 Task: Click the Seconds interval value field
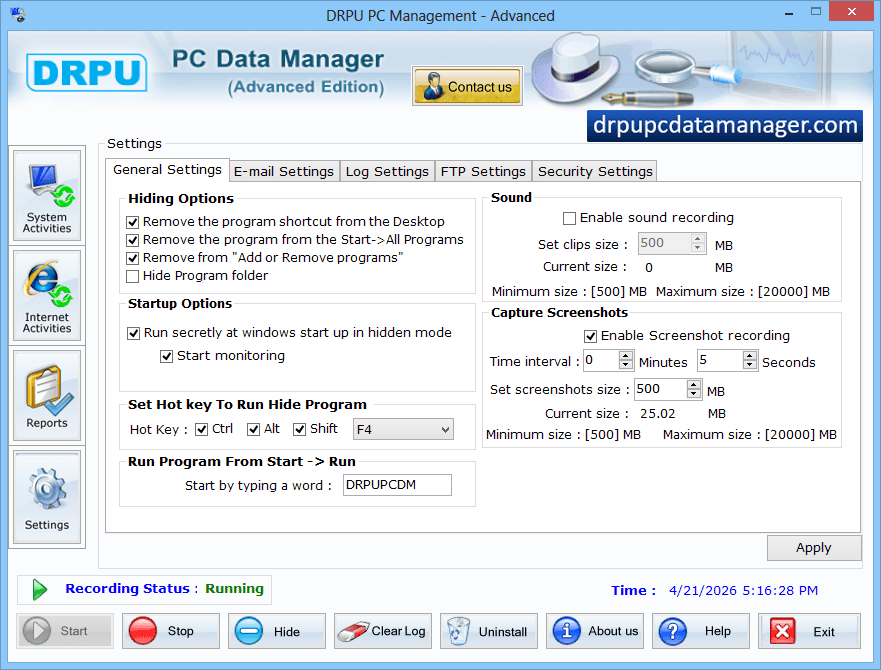(720, 360)
